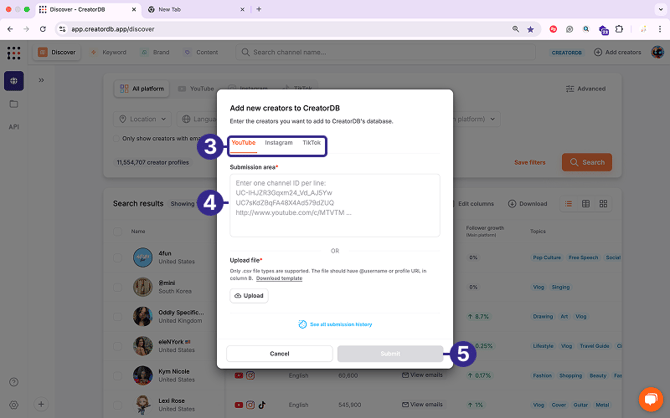Screen dimensions: 670x418
Task: Switch to the Keyword tab
Action: point(109,52)
